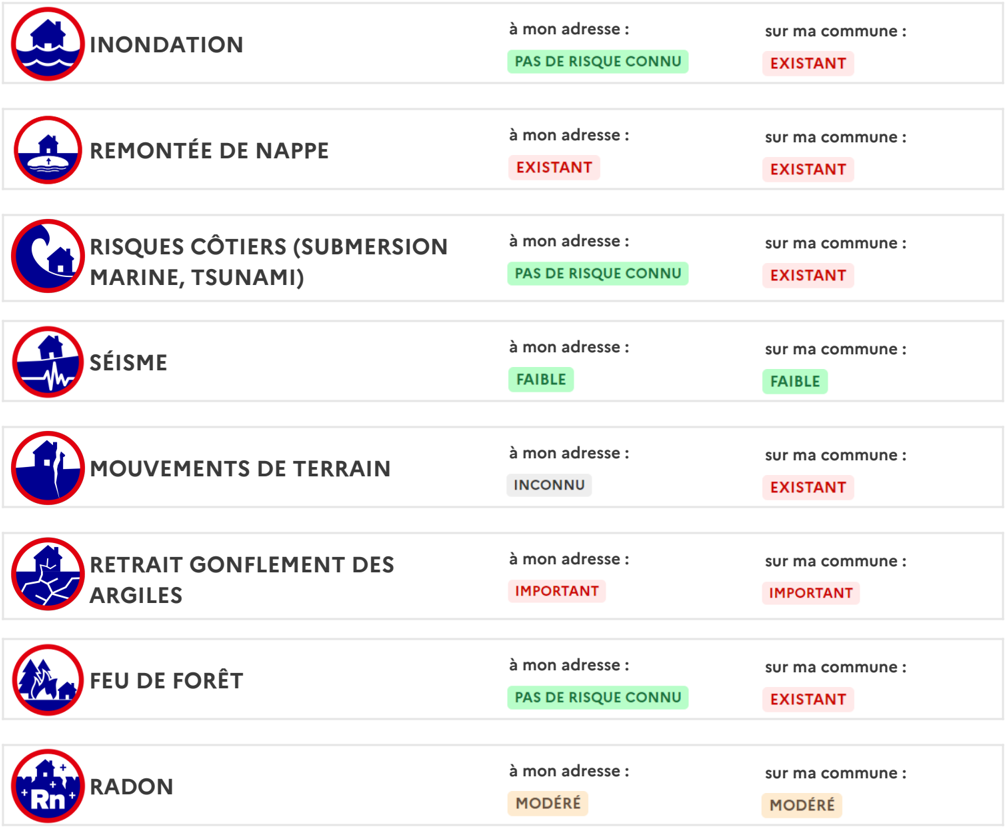Click the Radon Rn icon
The height and width of the screenshot is (827, 1005).
point(48,786)
